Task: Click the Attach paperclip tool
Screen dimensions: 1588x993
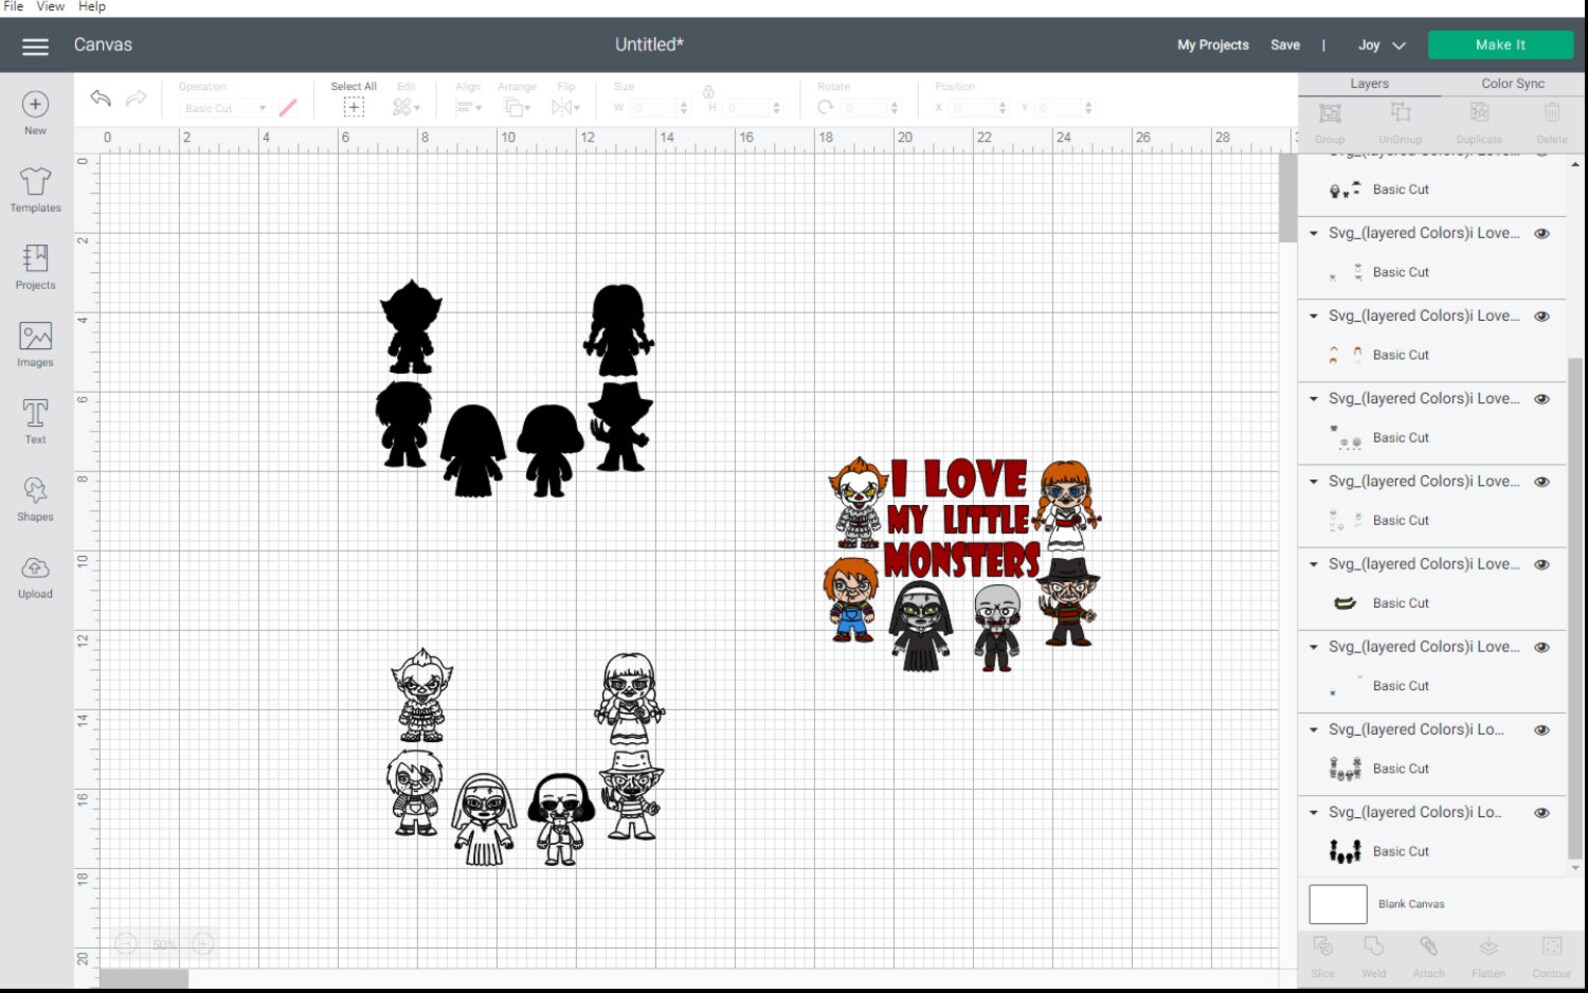Action: [1428, 947]
